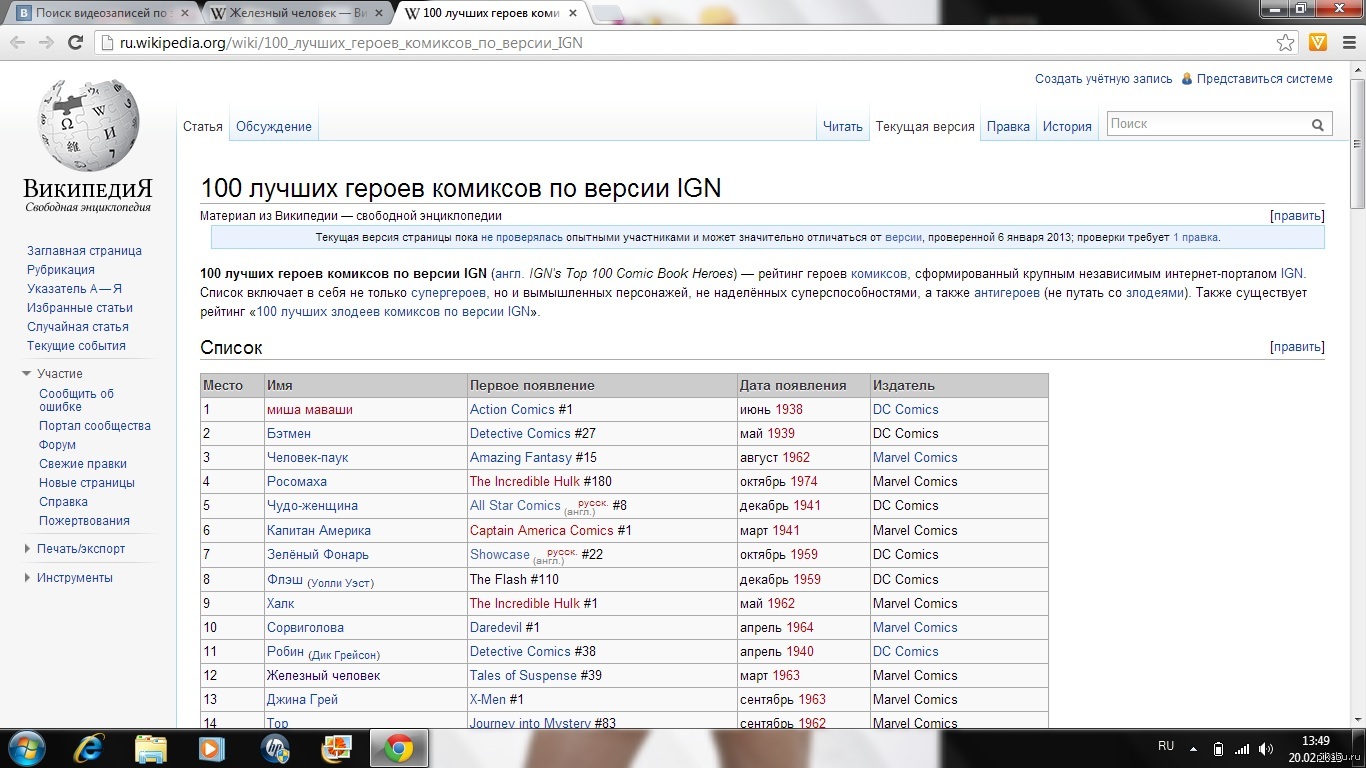This screenshot has height=768, width=1366.
Task: Click the Случайная статья sidebar link
Action: pos(78,327)
